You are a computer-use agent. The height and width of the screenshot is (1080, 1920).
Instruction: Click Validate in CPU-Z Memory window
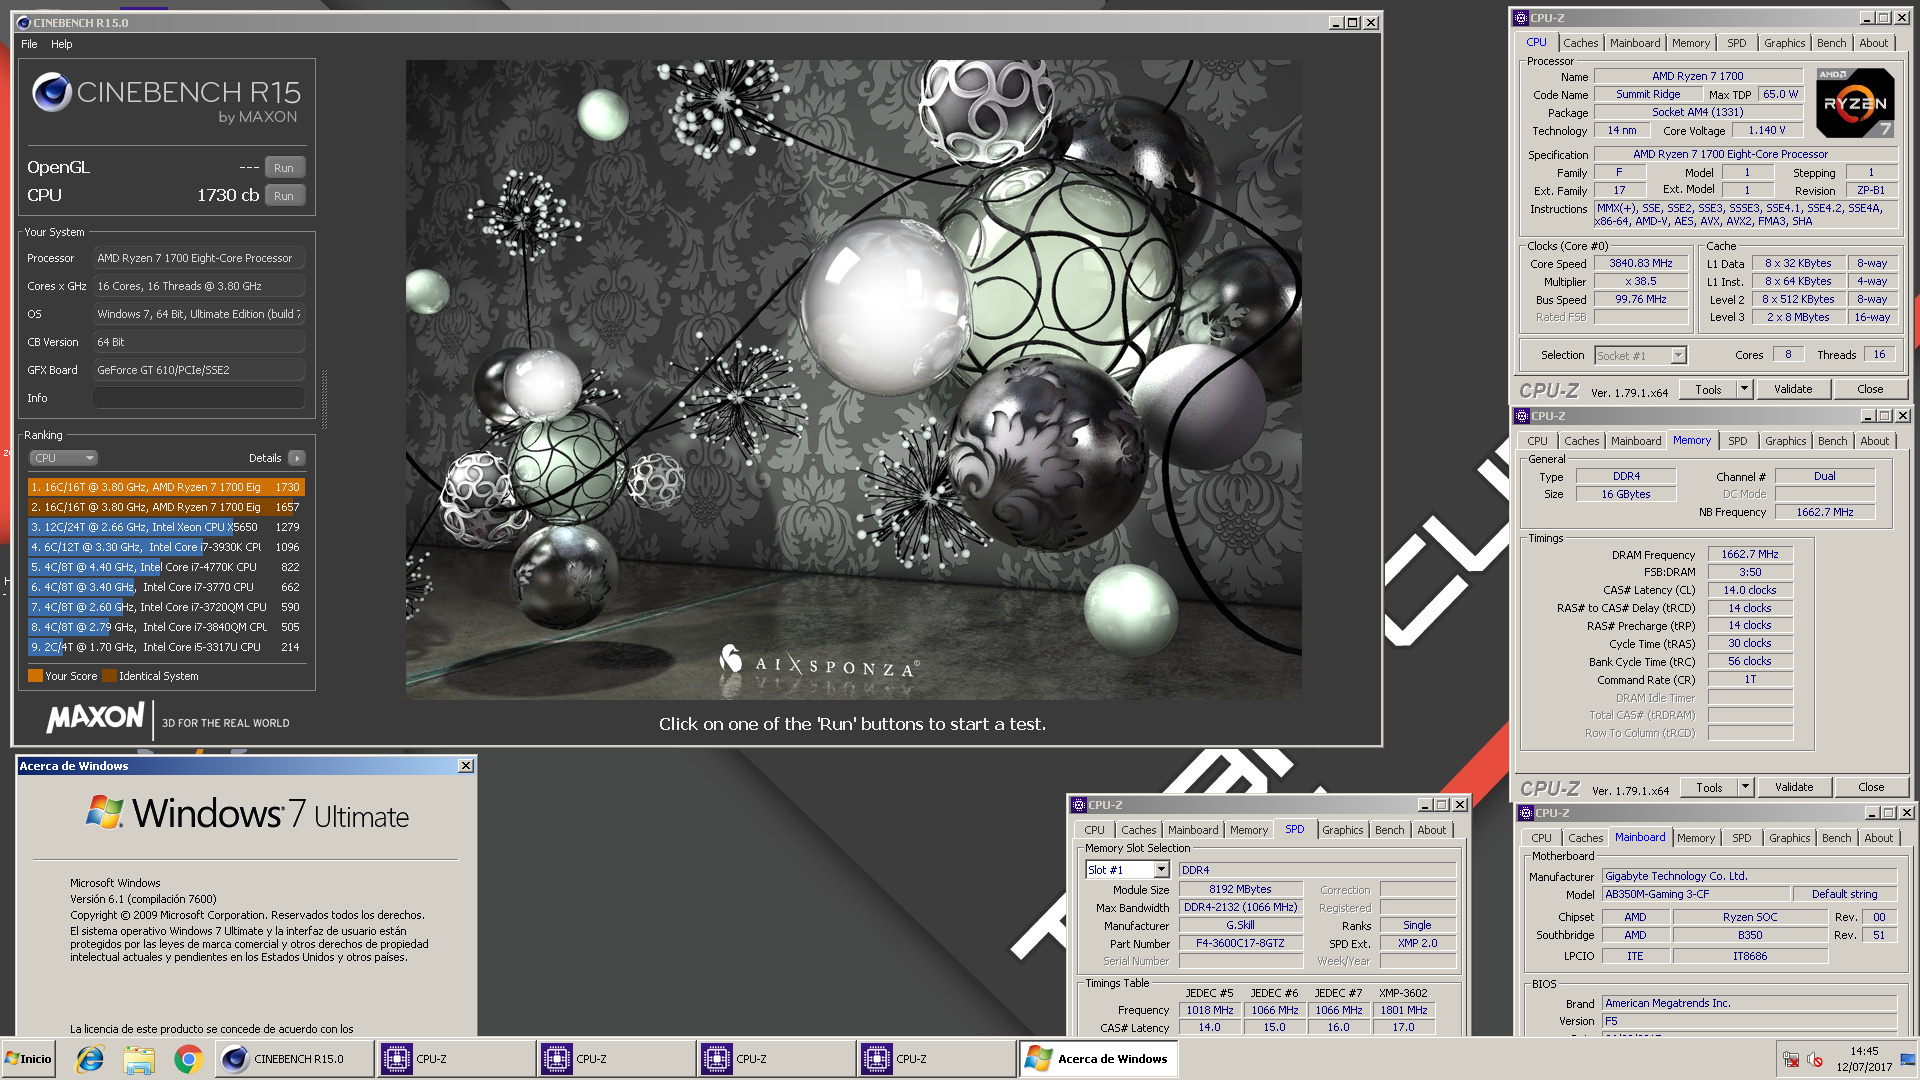coord(1794,788)
